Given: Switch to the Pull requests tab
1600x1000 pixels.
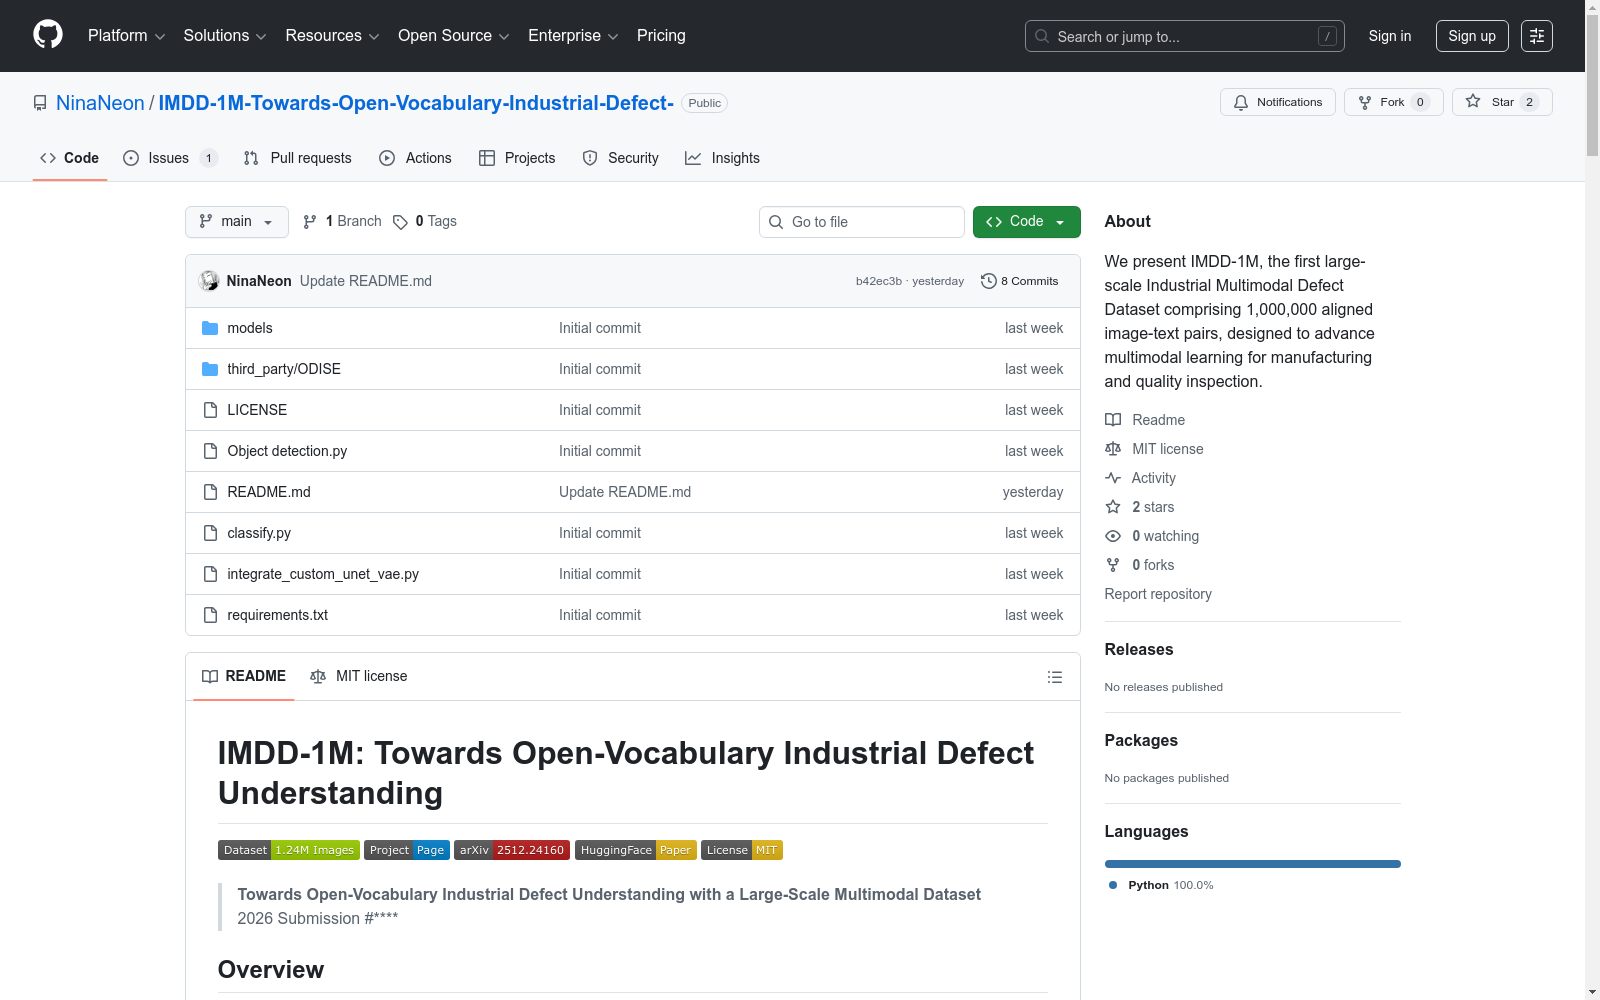Looking at the screenshot, I should pyautogui.click(x=298, y=158).
